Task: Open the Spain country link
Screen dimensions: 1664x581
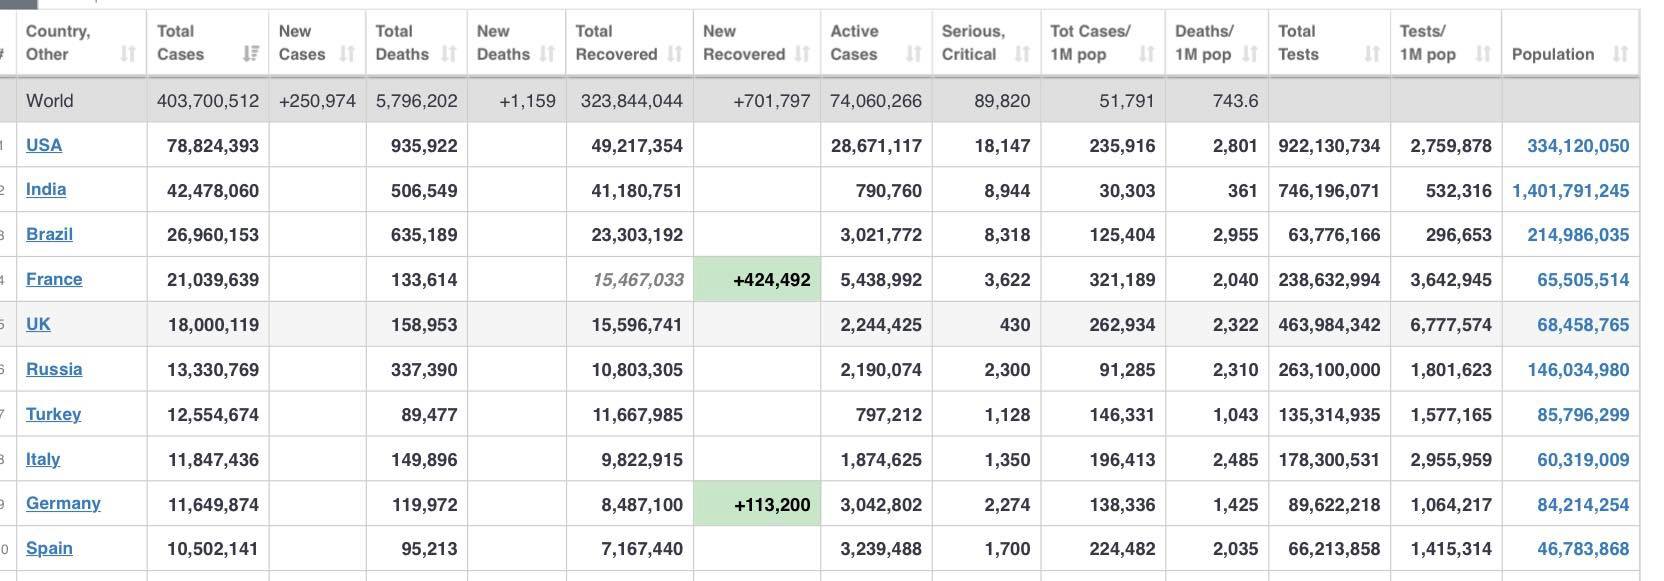Action: pos(49,548)
